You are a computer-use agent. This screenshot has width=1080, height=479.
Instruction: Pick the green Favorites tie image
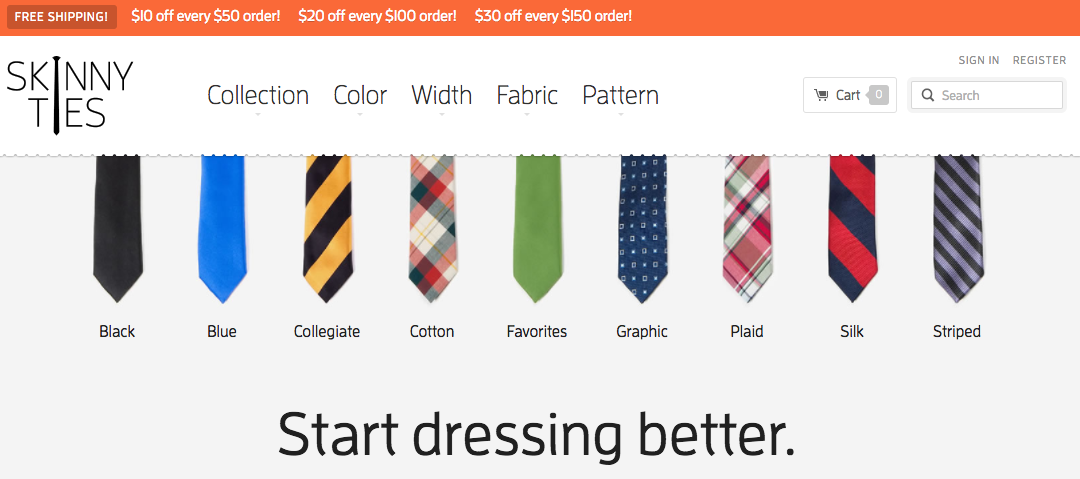(537, 228)
